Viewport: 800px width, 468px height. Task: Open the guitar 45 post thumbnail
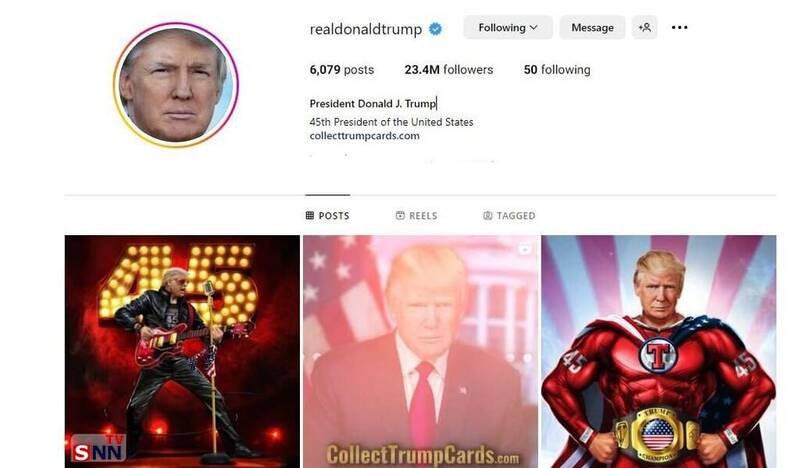point(182,352)
